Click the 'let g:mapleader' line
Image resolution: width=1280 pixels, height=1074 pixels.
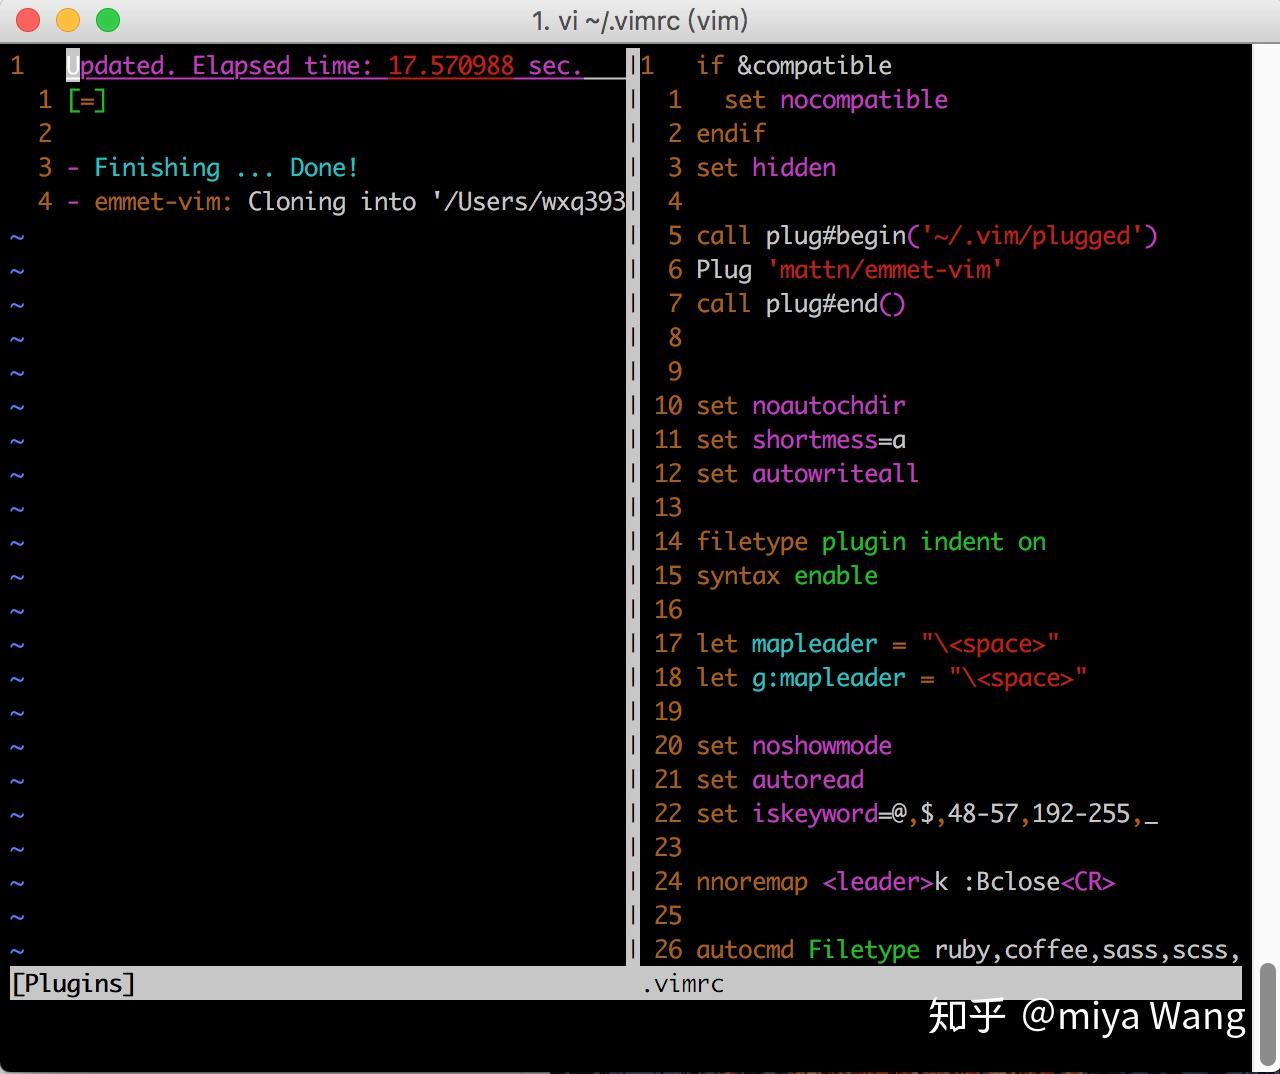pos(892,678)
